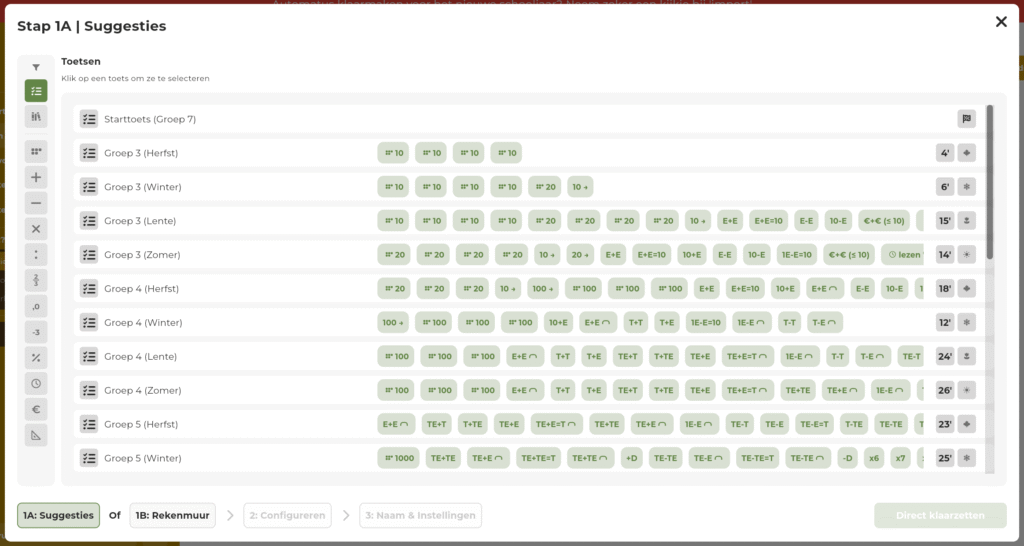This screenshot has height=546, width=1024.
Task: Click the E+E=10 tag in Groep 3 (Lente)
Action: pyautogui.click(x=768, y=221)
